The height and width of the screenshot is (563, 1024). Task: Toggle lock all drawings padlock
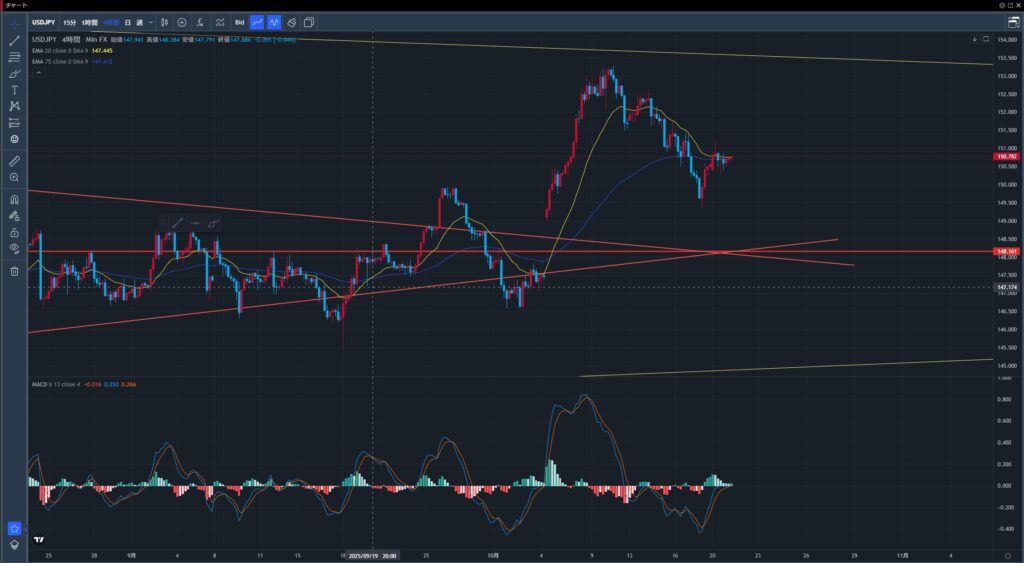14,232
